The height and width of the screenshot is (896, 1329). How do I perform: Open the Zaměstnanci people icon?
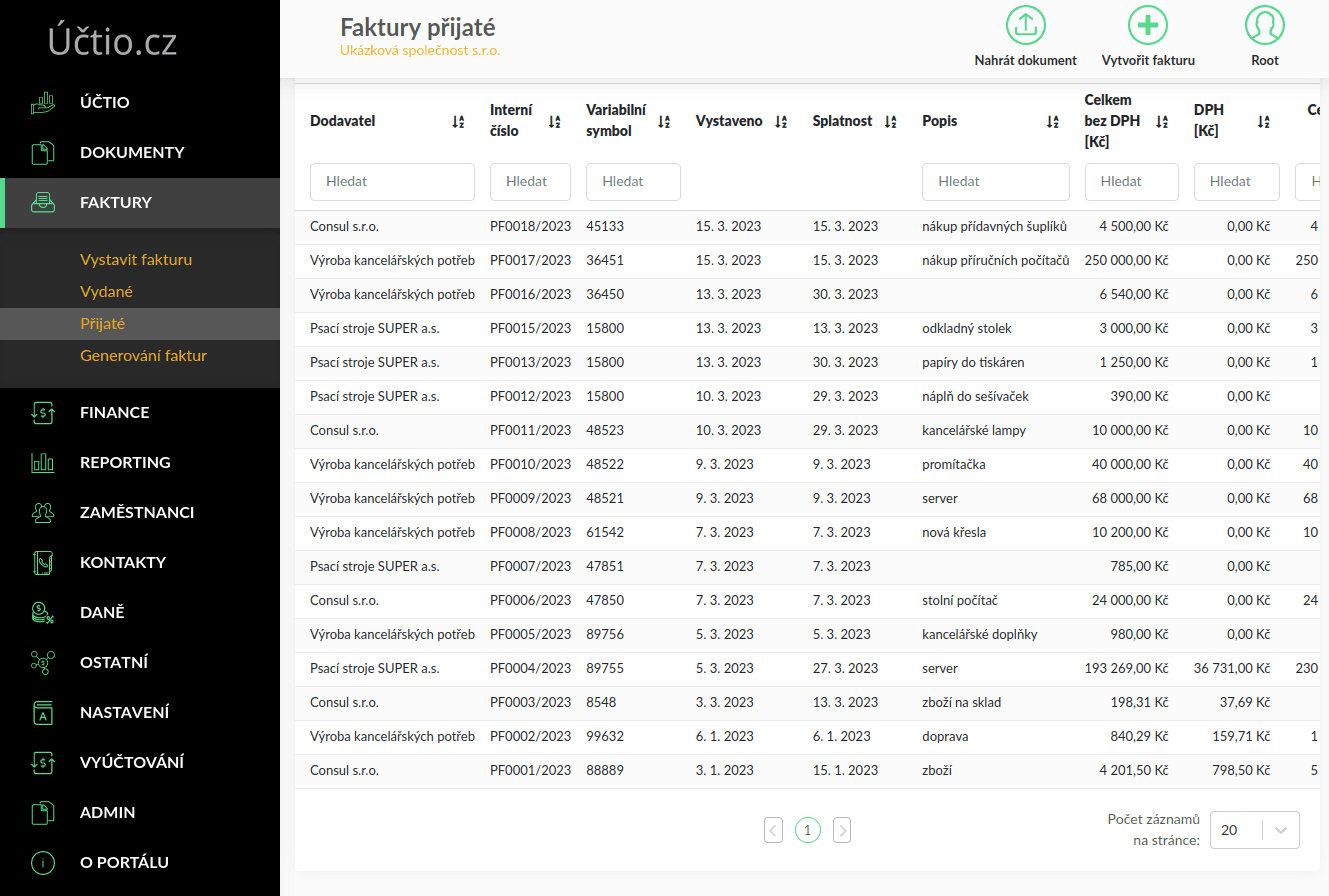tap(42, 512)
